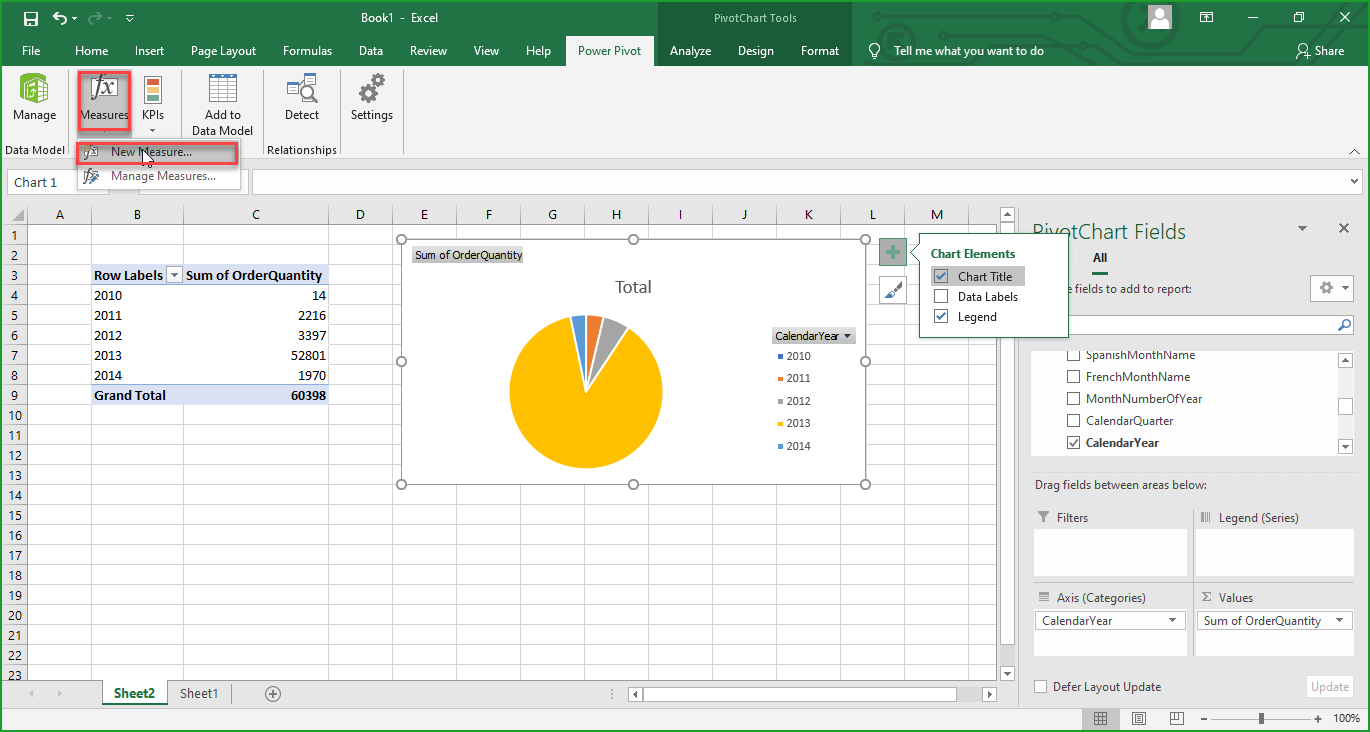Viewport: 1370px width, 732px height.
Task: Click the zoom slider handle
Action: [1262, 718]
